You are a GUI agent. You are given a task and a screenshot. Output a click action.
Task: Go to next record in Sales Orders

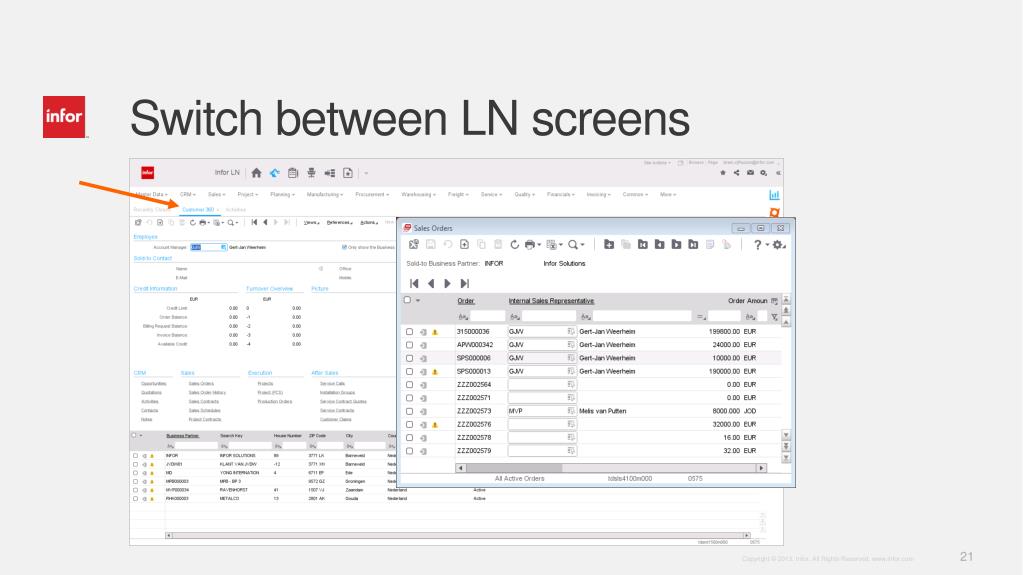pyautogui.click(x=448, y=283)
